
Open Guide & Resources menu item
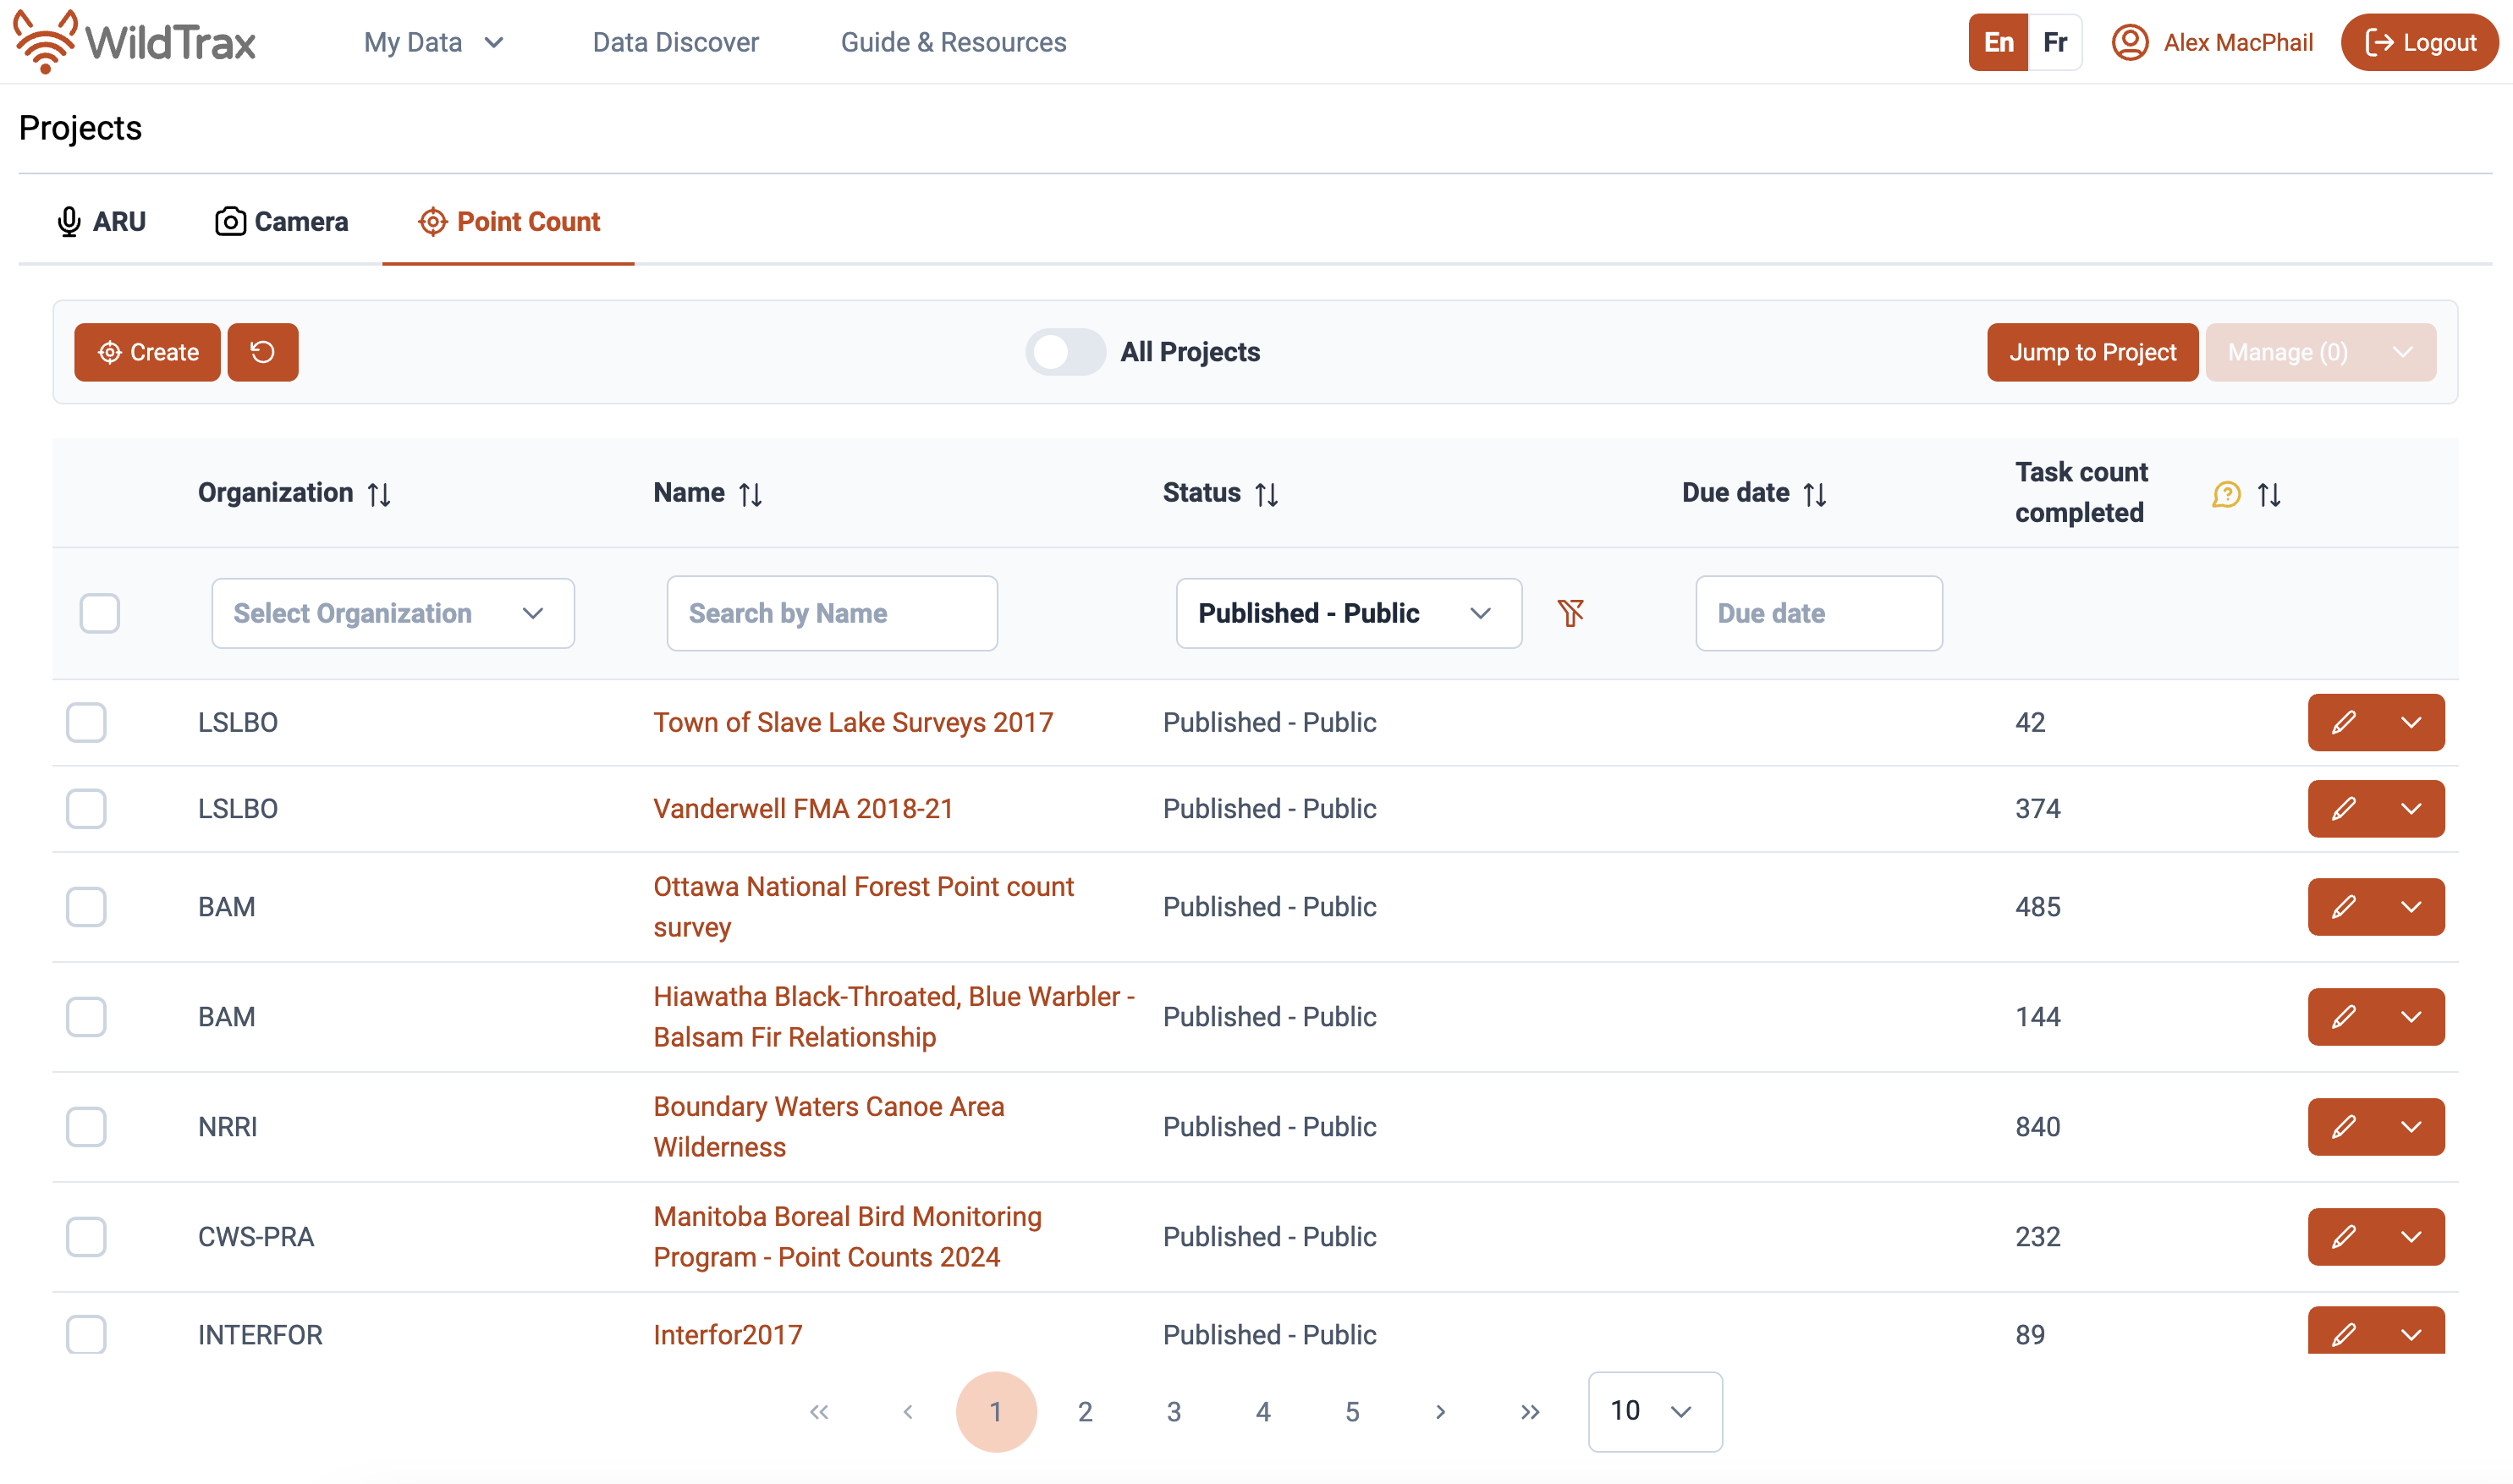click(x=953, y=42)
